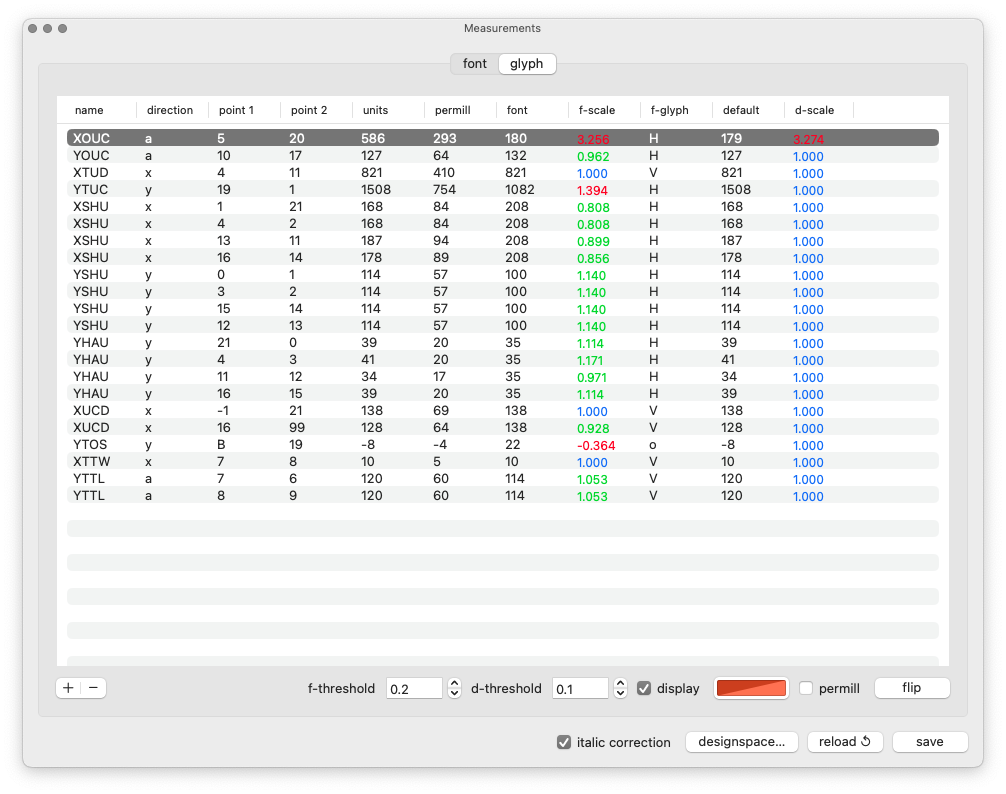The height and width of the screenshot is (794, 1006).
Task: Click the plus button to add measurement
Action: point(68,688)
